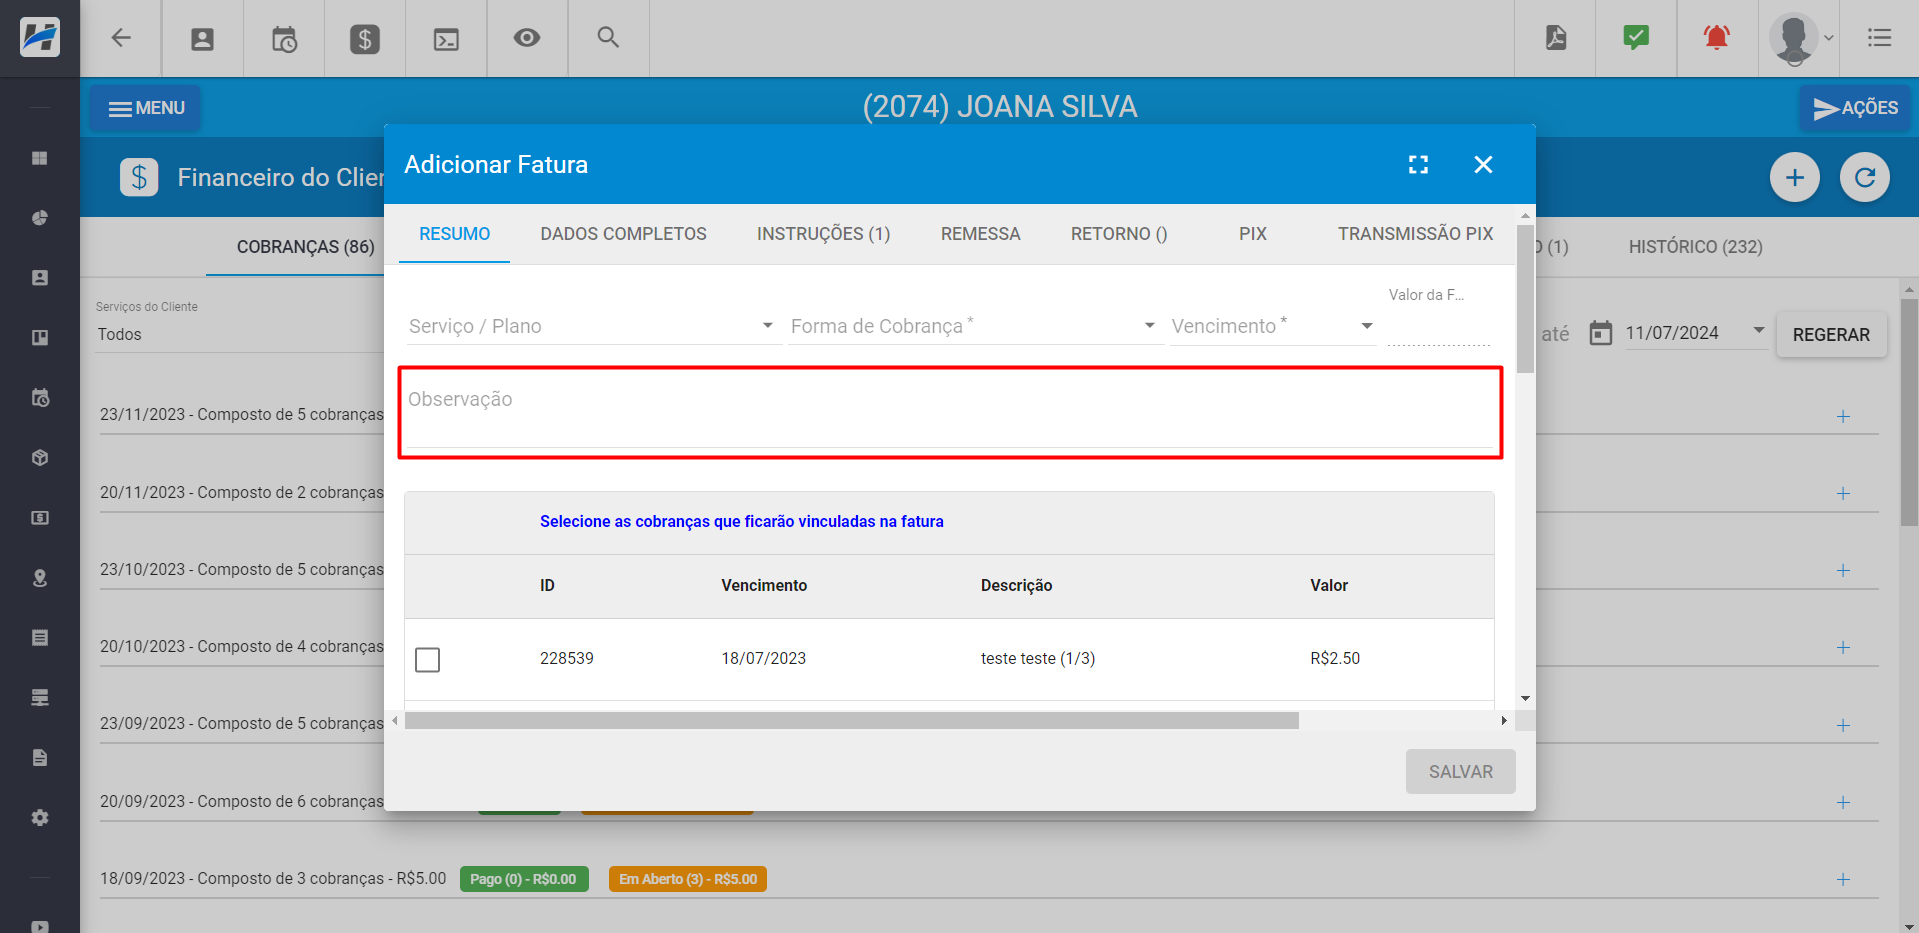Open the list menu icon at top right
The height and width of the screenshot is (933, 1919).
click(1879, 38)
